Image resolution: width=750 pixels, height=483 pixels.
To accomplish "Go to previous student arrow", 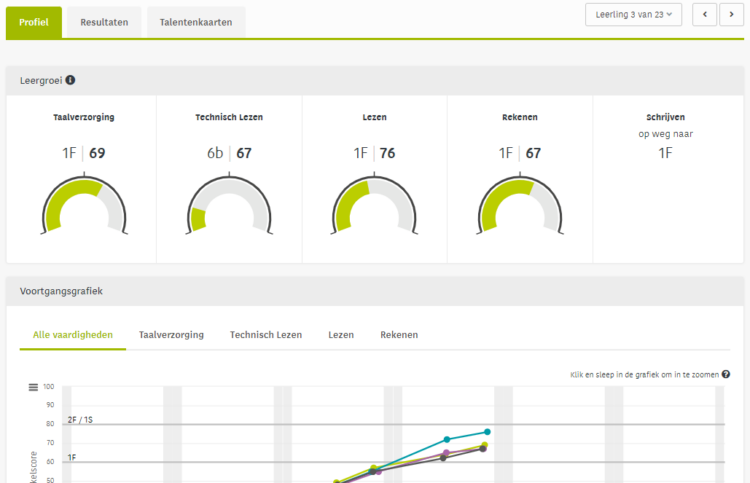I will click(x=705, y=14).
